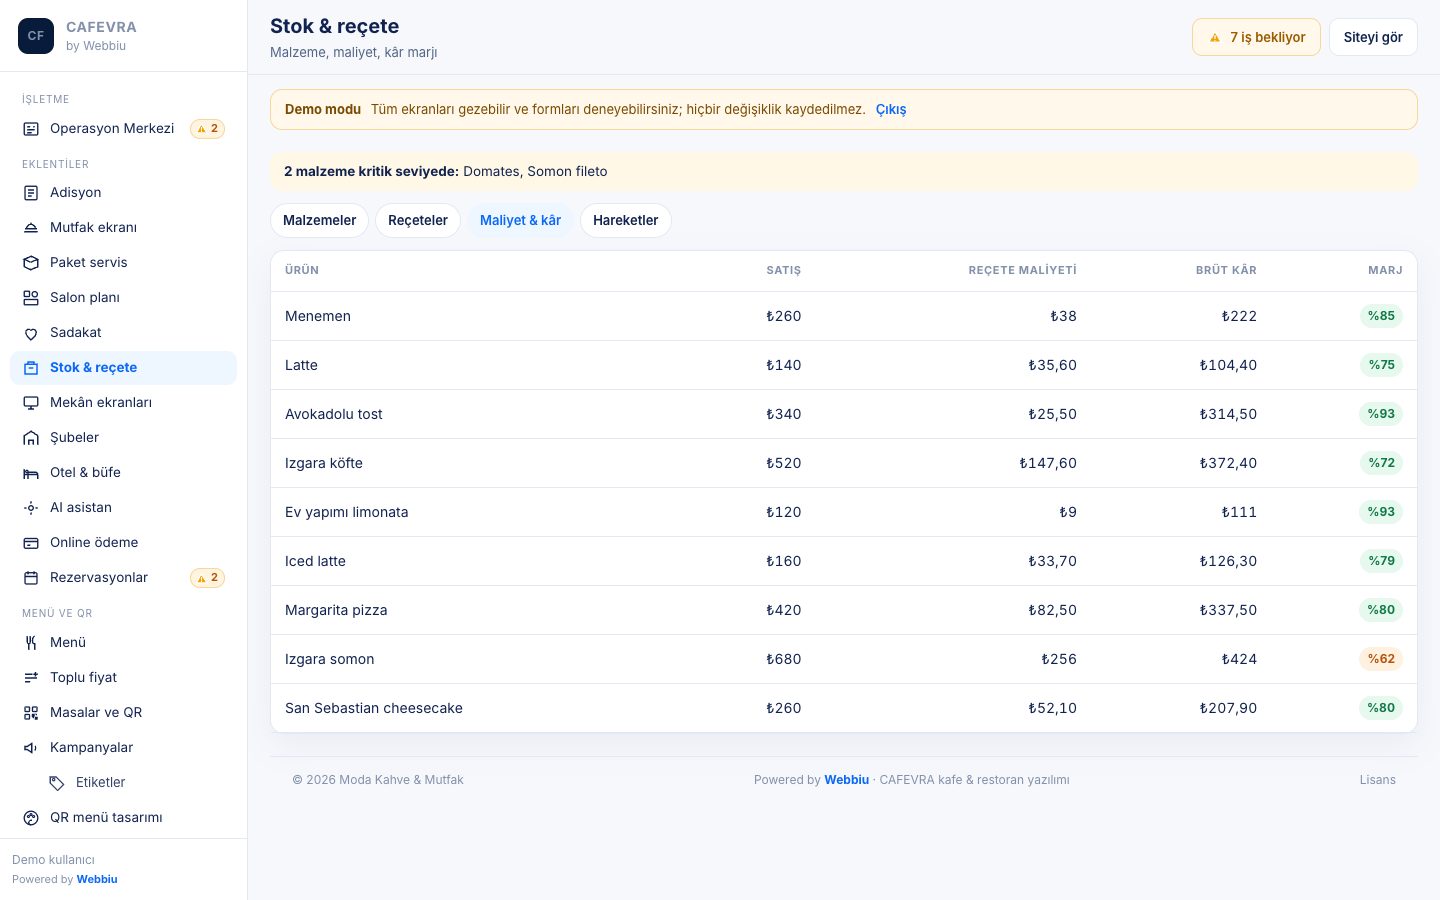Click the Online ödeme card icon
Viewport: 1440px width, 900px height.
(x=31, y=543)
